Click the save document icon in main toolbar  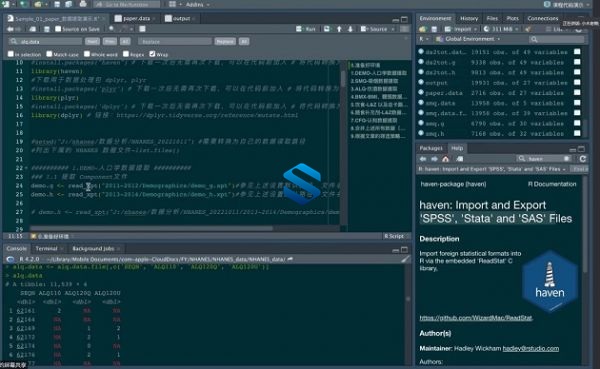pos(57,4)
